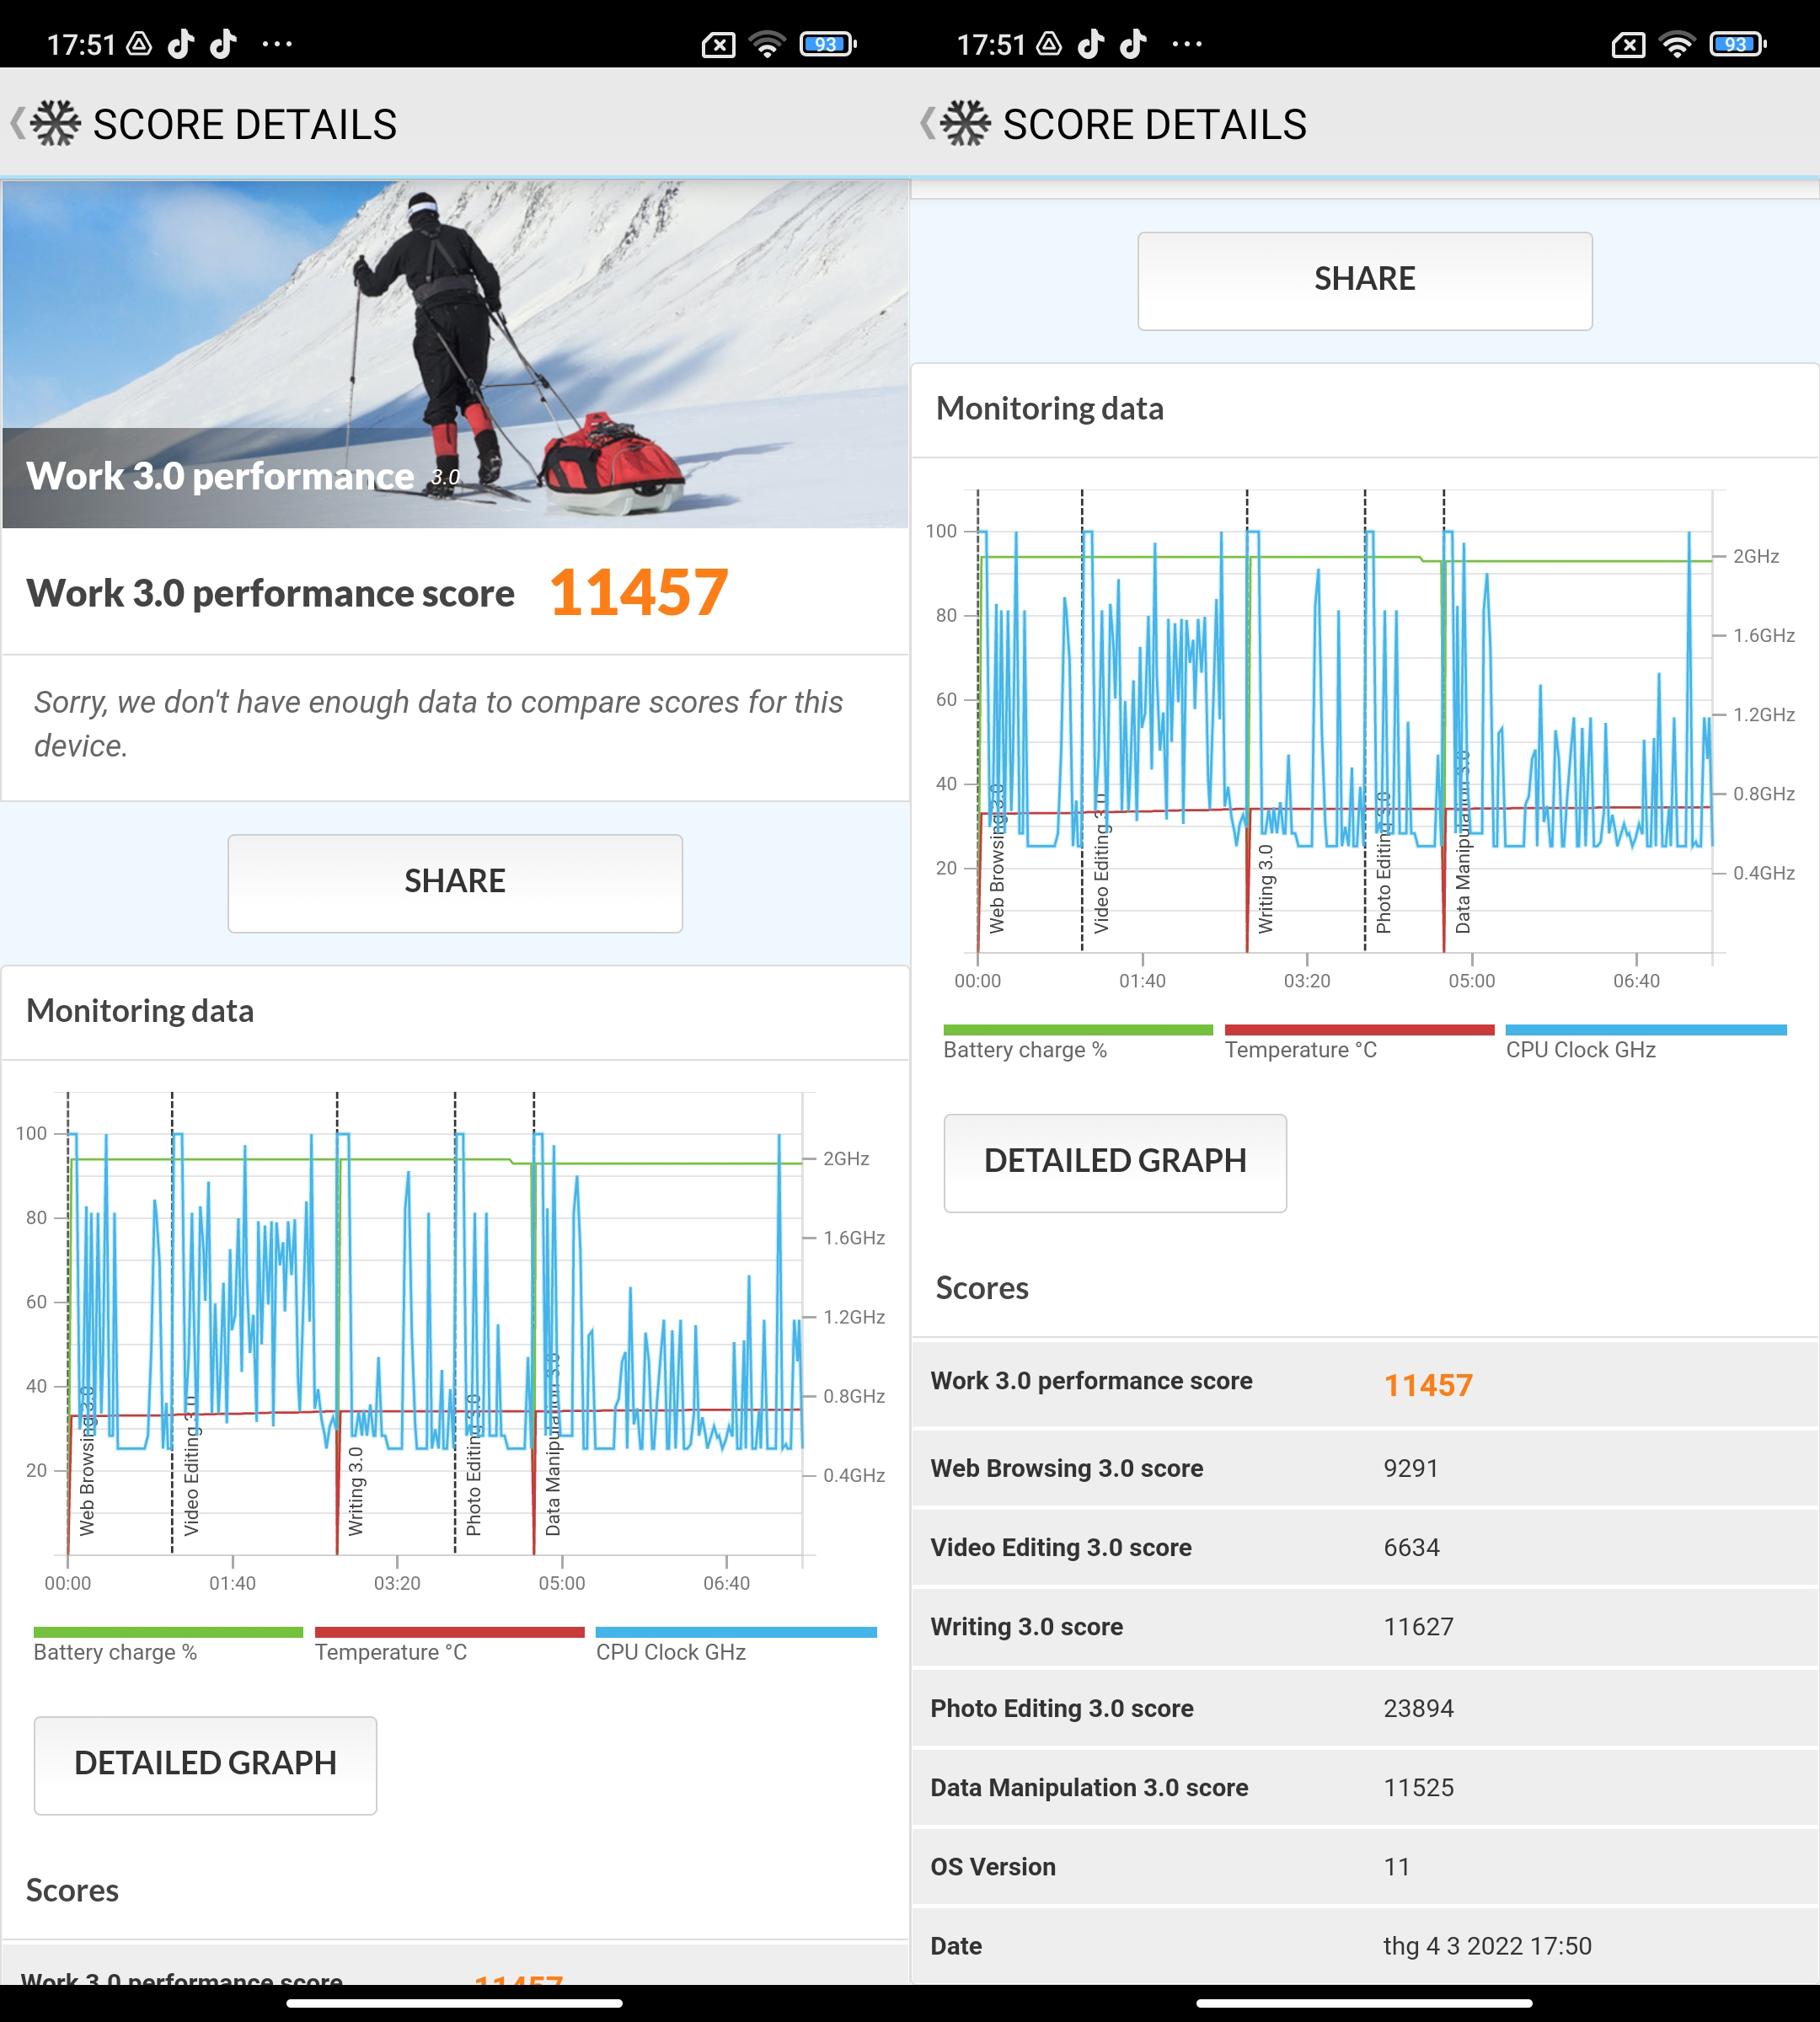The width and height of the screenshot is (1820, 2022).
Task: Tap 'Monitoring data' heading on the right screen
Action: point(1050,409)
